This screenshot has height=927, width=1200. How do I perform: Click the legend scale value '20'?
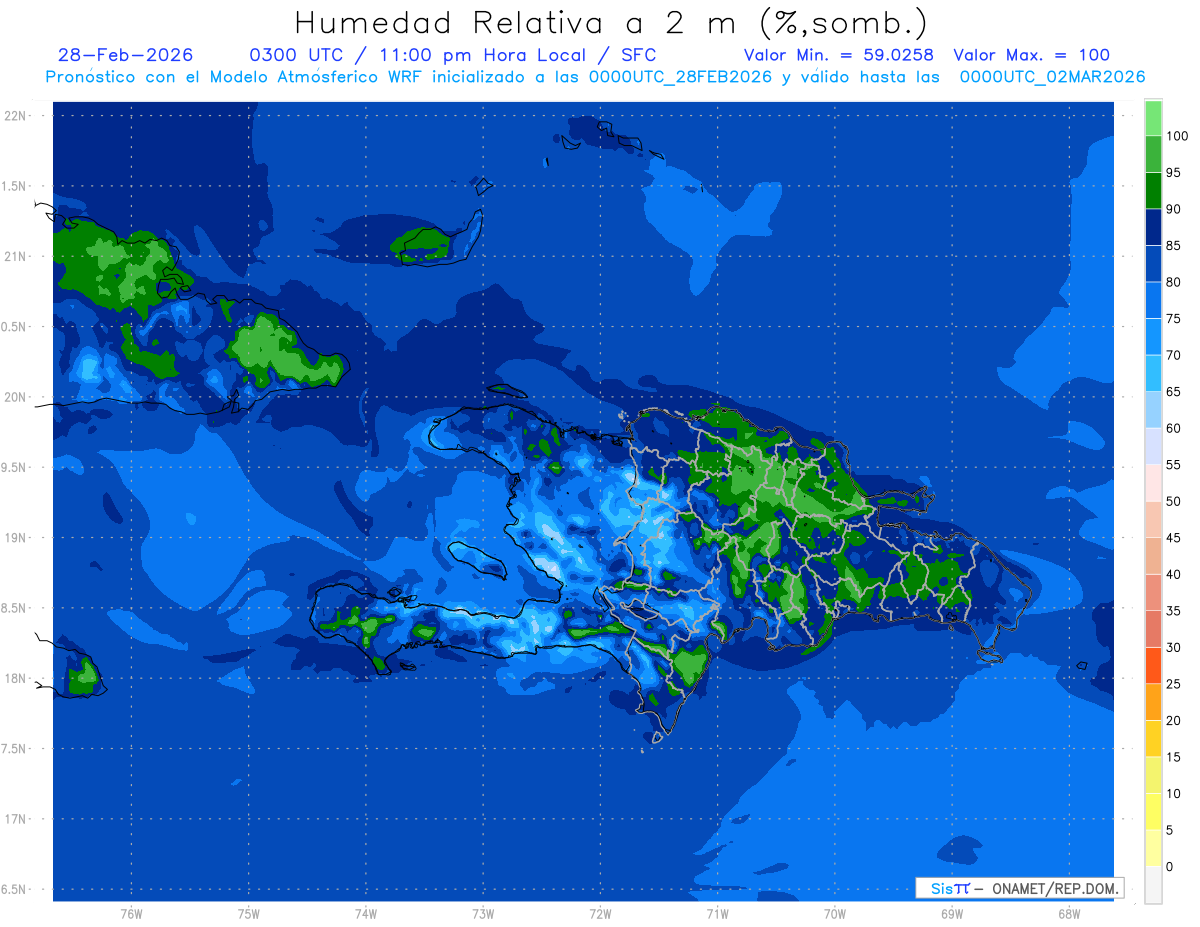1173,720
